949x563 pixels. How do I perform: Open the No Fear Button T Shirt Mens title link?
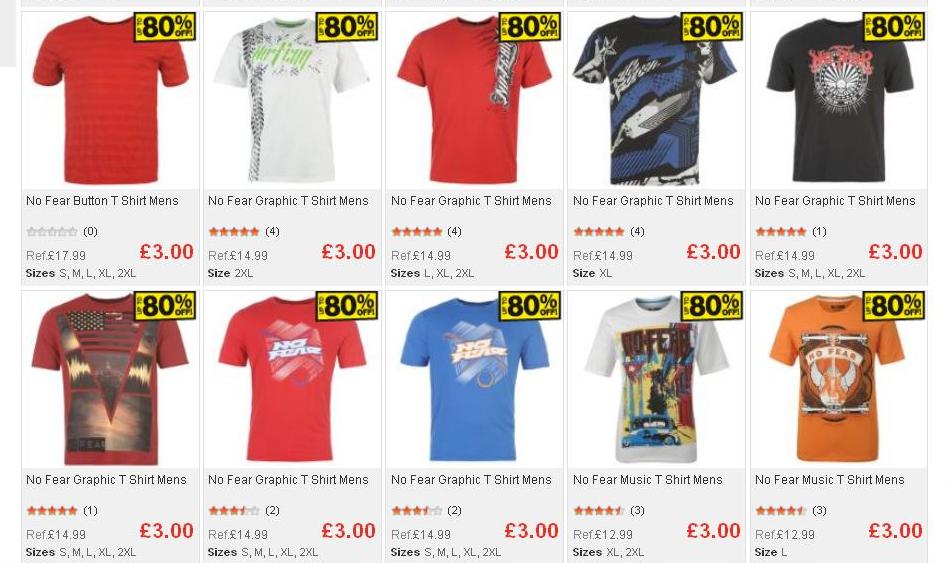click(x=102, y=200)
